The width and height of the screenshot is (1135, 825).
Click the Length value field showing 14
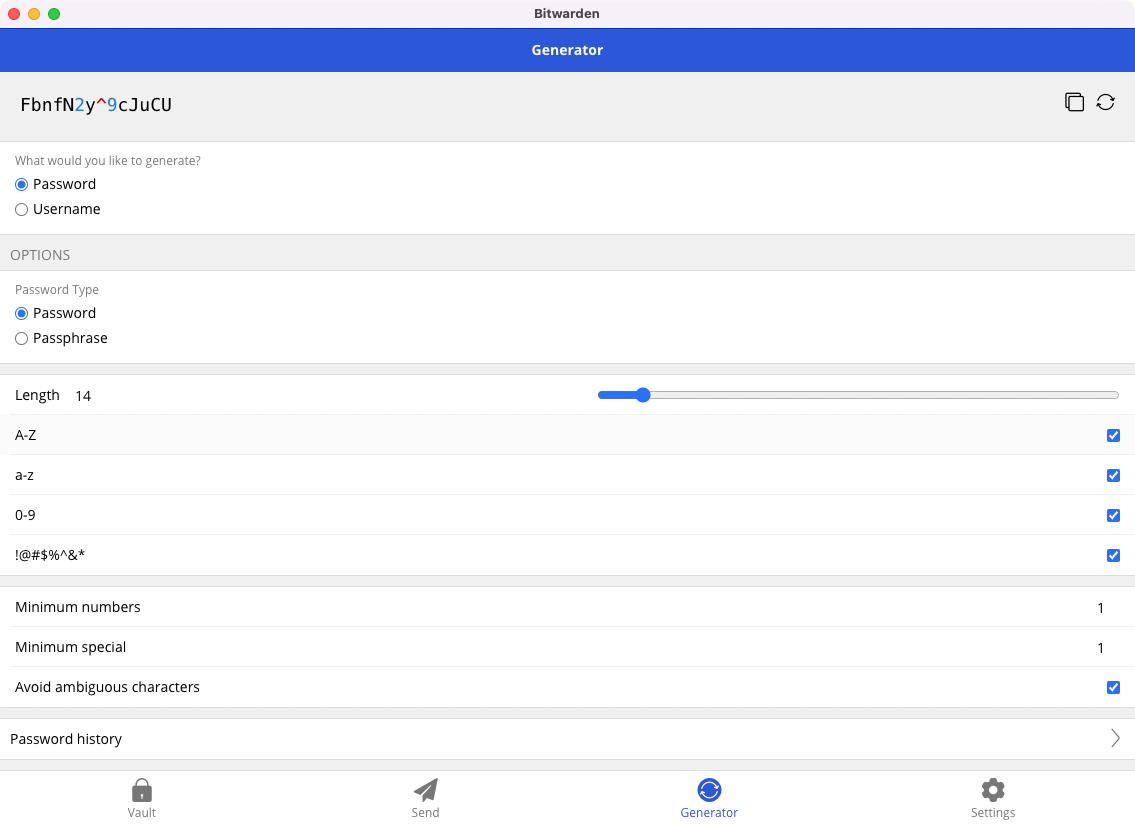[83, 396]
